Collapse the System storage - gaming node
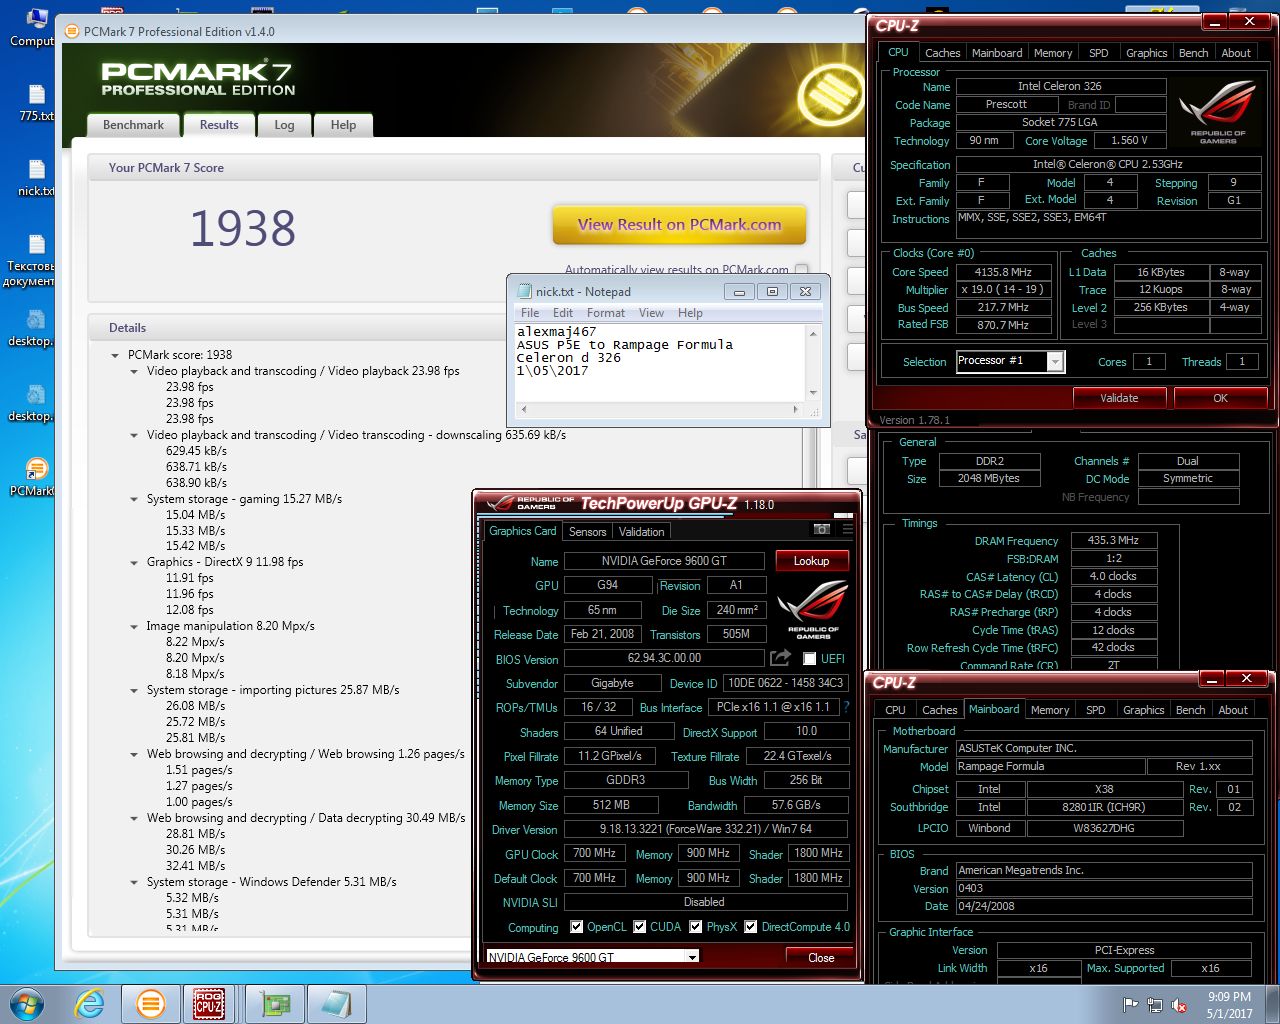The height and width of the screenshot is (1024, 1280). [134, 499]
